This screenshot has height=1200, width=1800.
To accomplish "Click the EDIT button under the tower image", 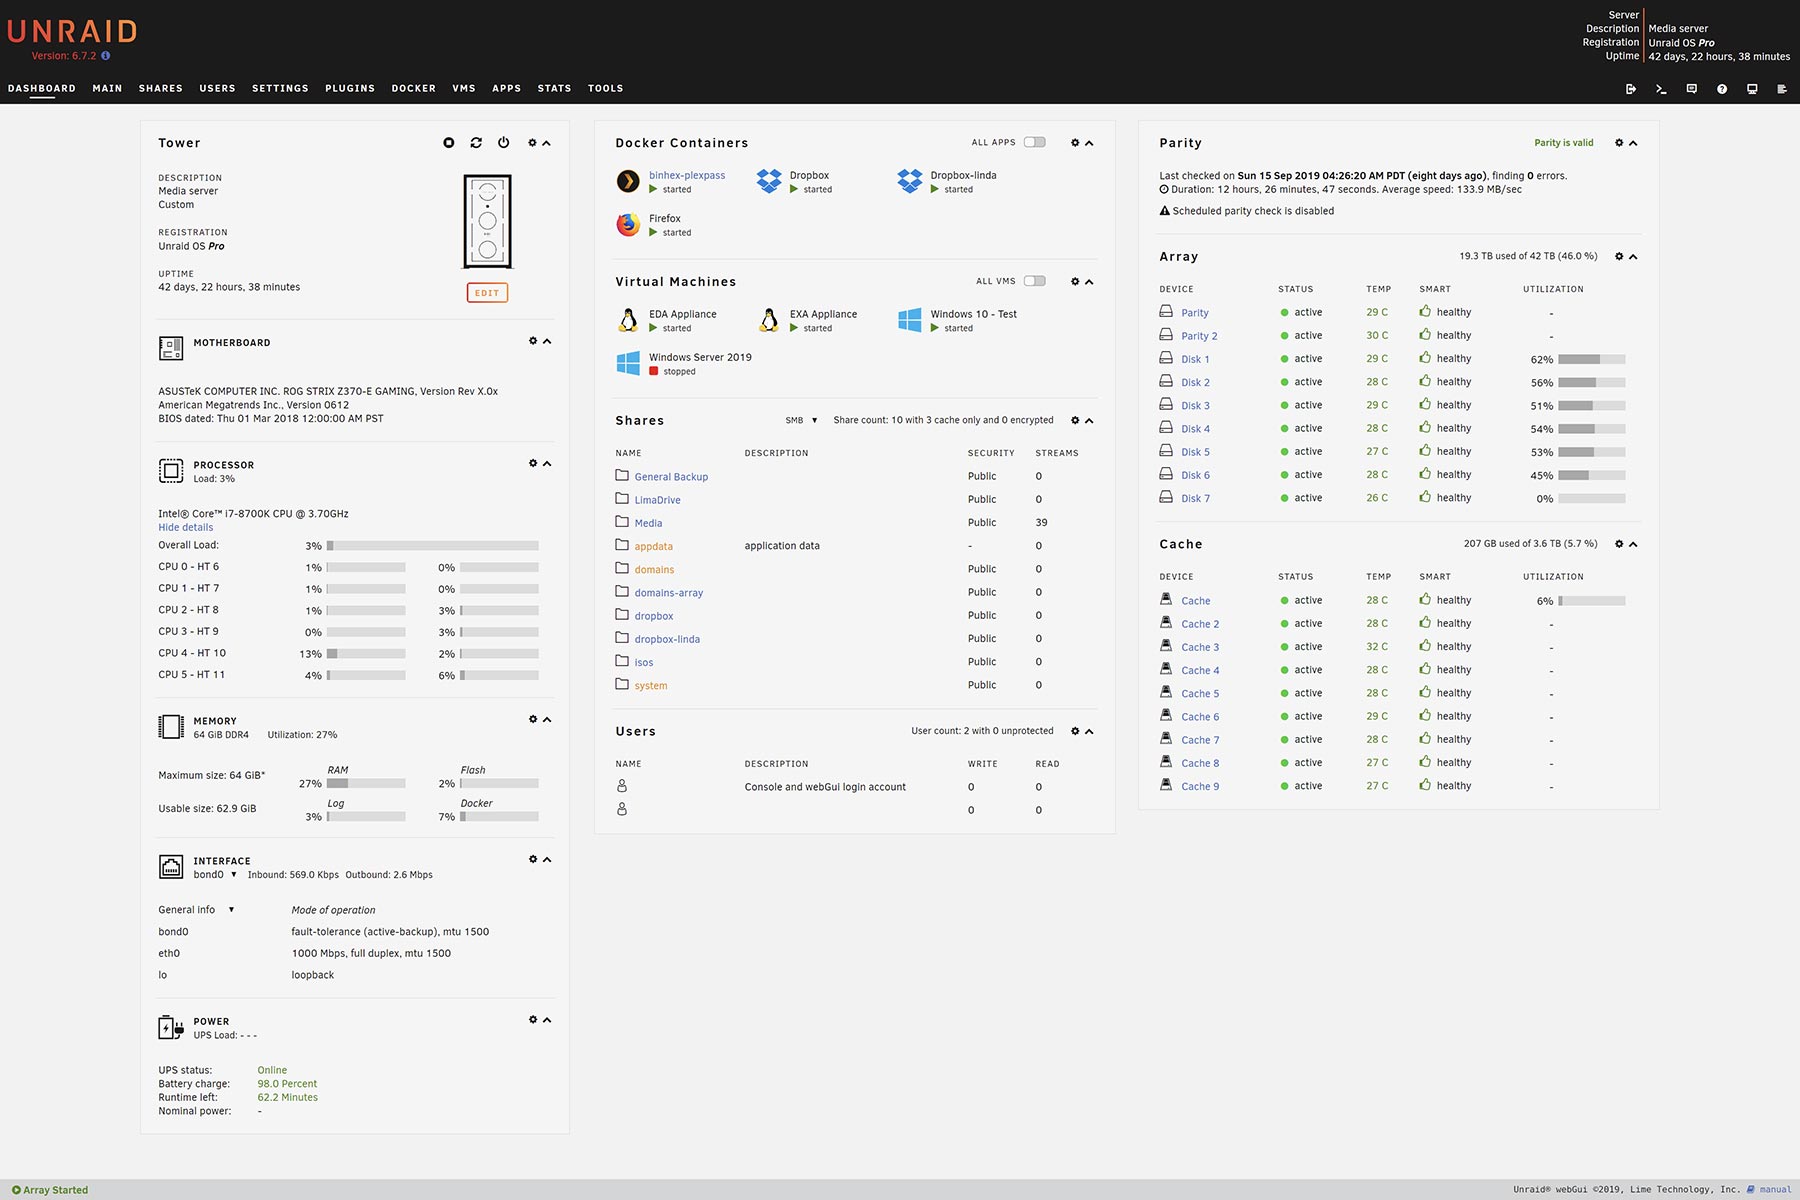I will click(487, 293).
